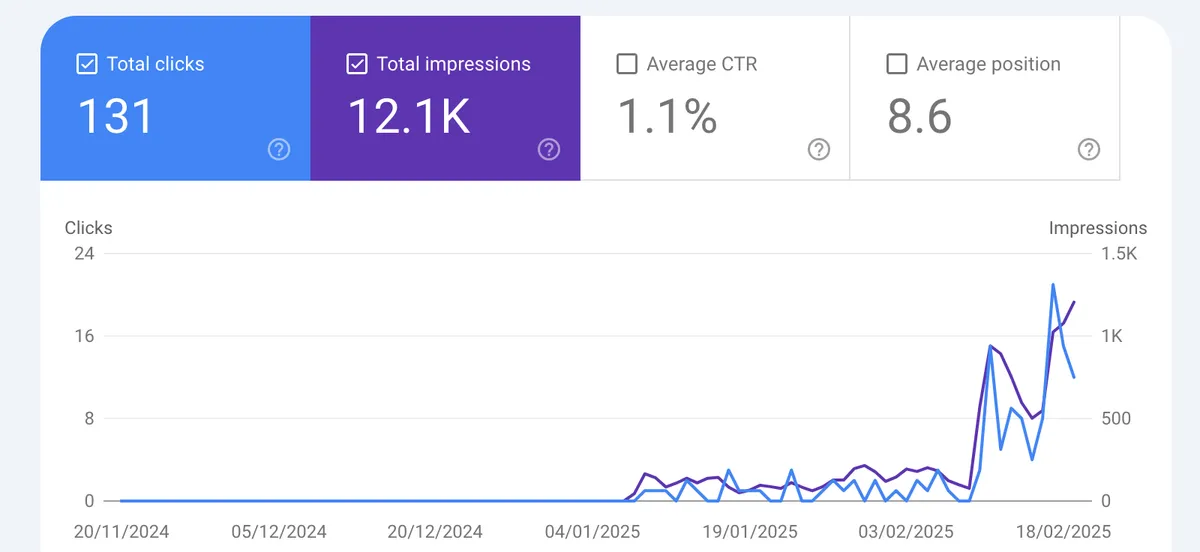Open help icon on Total impressions card
1200x552 pixels.
tap(549, 150)
